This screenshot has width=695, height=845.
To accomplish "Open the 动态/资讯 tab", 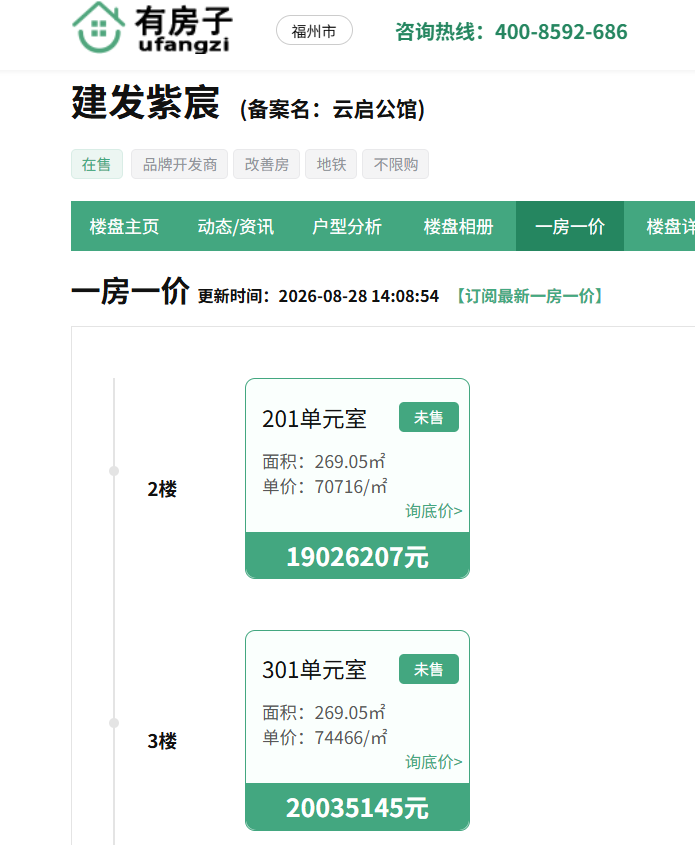I will click(x=235, y=226).
